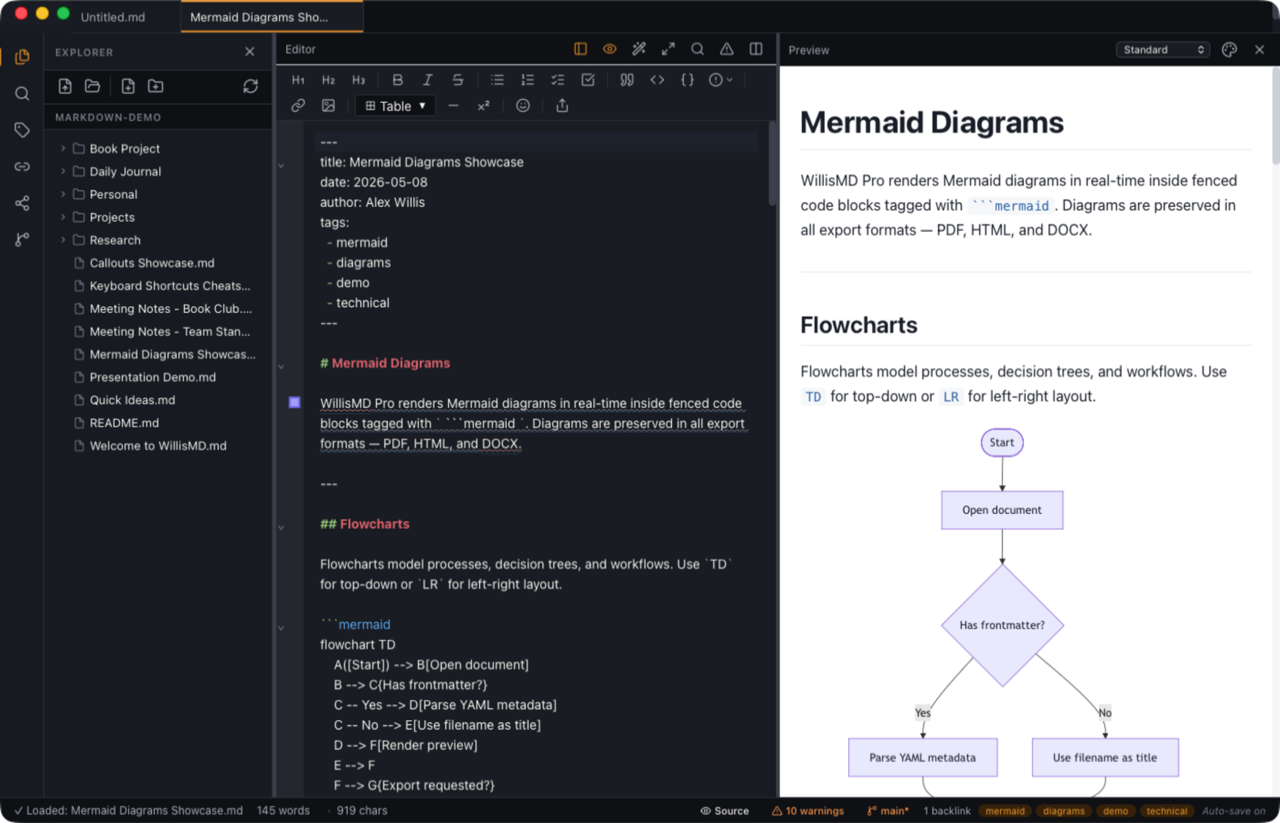The width and height of the screenshot is (1280, 823).
Task: Toggle Auto-save in the status bar
Action: point(1234,811)
